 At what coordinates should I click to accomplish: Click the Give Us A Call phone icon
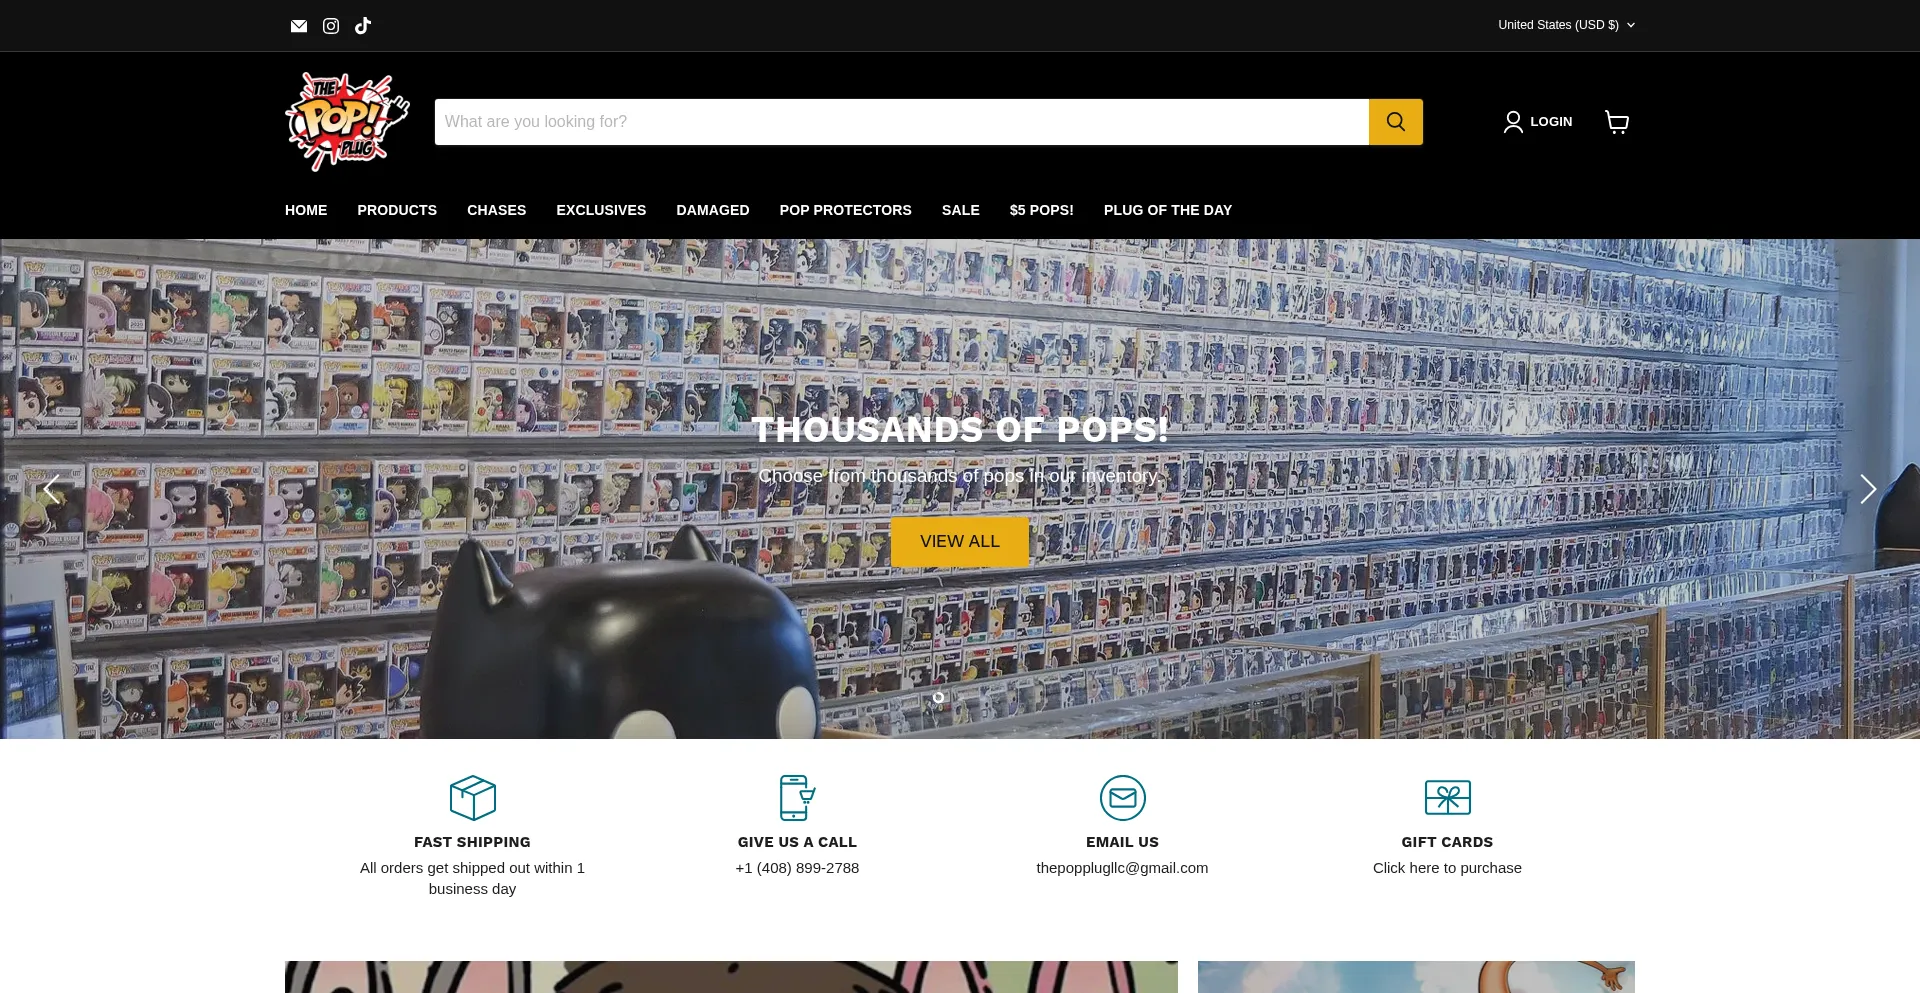[x=796, y=798]
